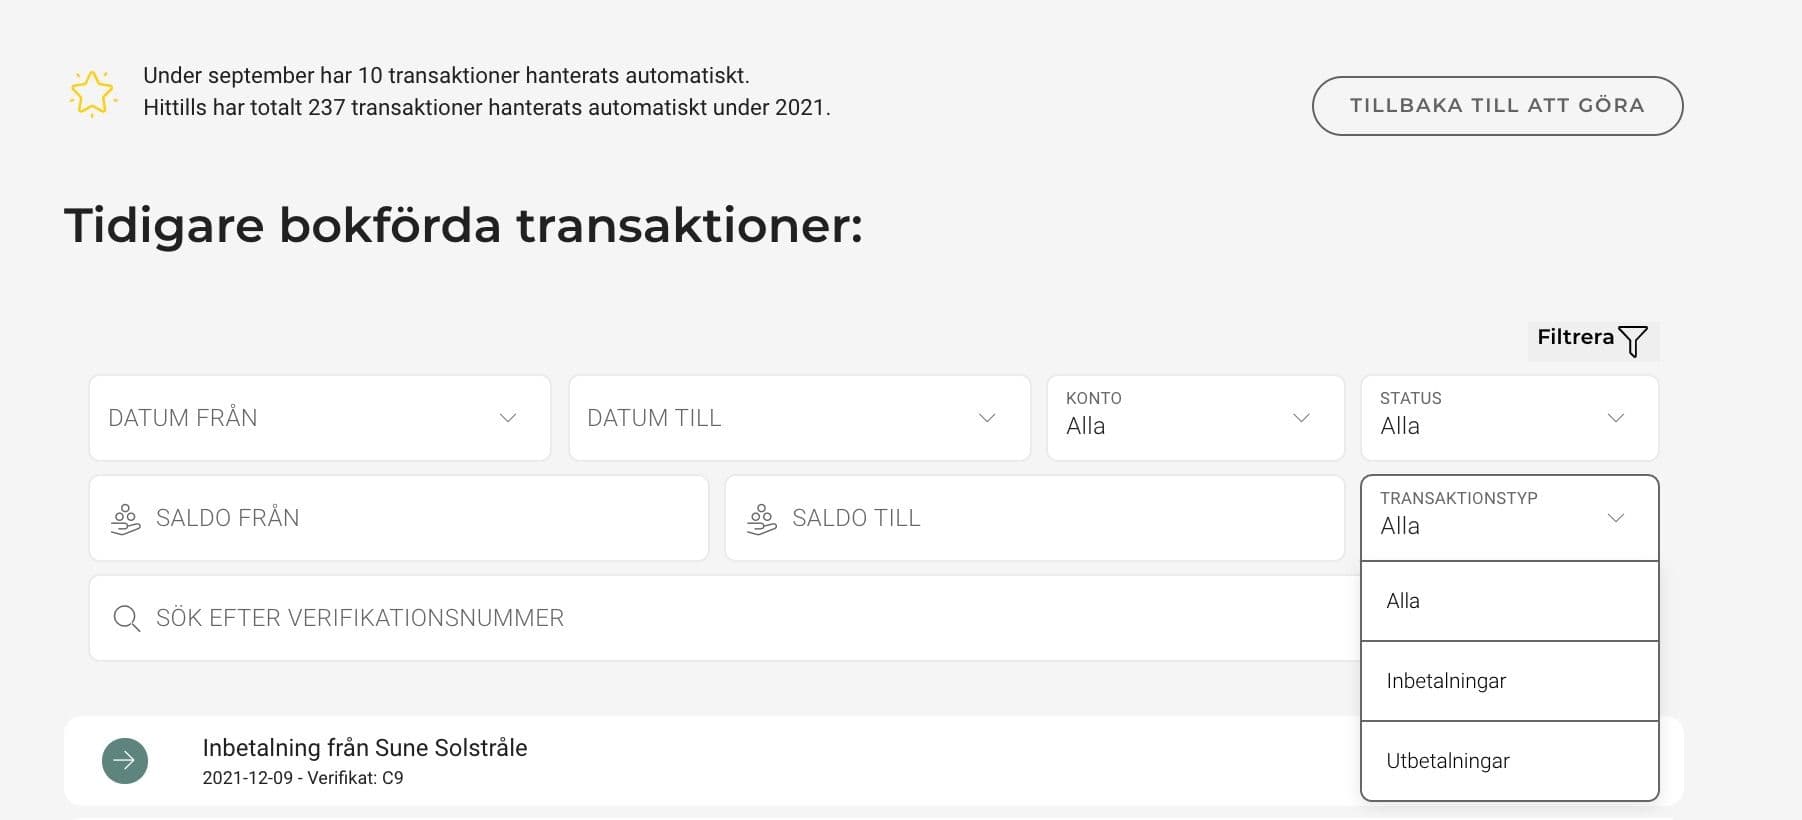Click the green arrow circle icon

125,761
